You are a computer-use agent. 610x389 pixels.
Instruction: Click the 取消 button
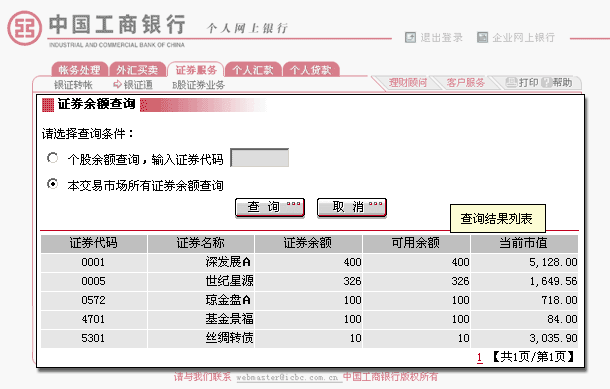[x=352, y=208]
